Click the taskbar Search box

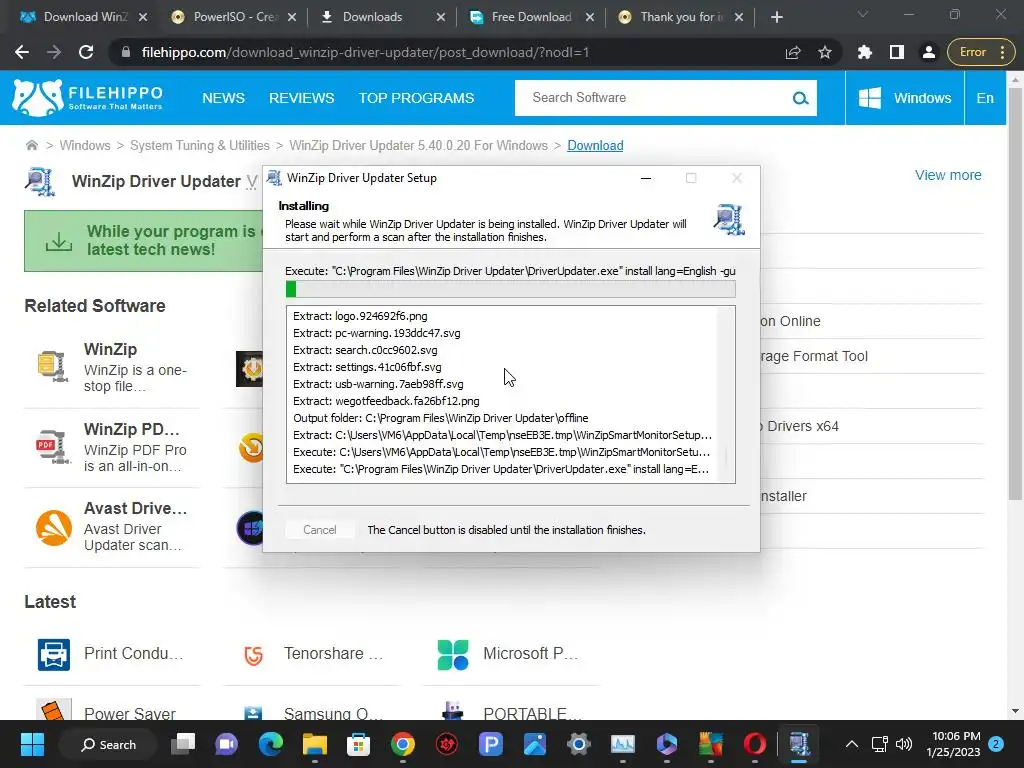108,744
